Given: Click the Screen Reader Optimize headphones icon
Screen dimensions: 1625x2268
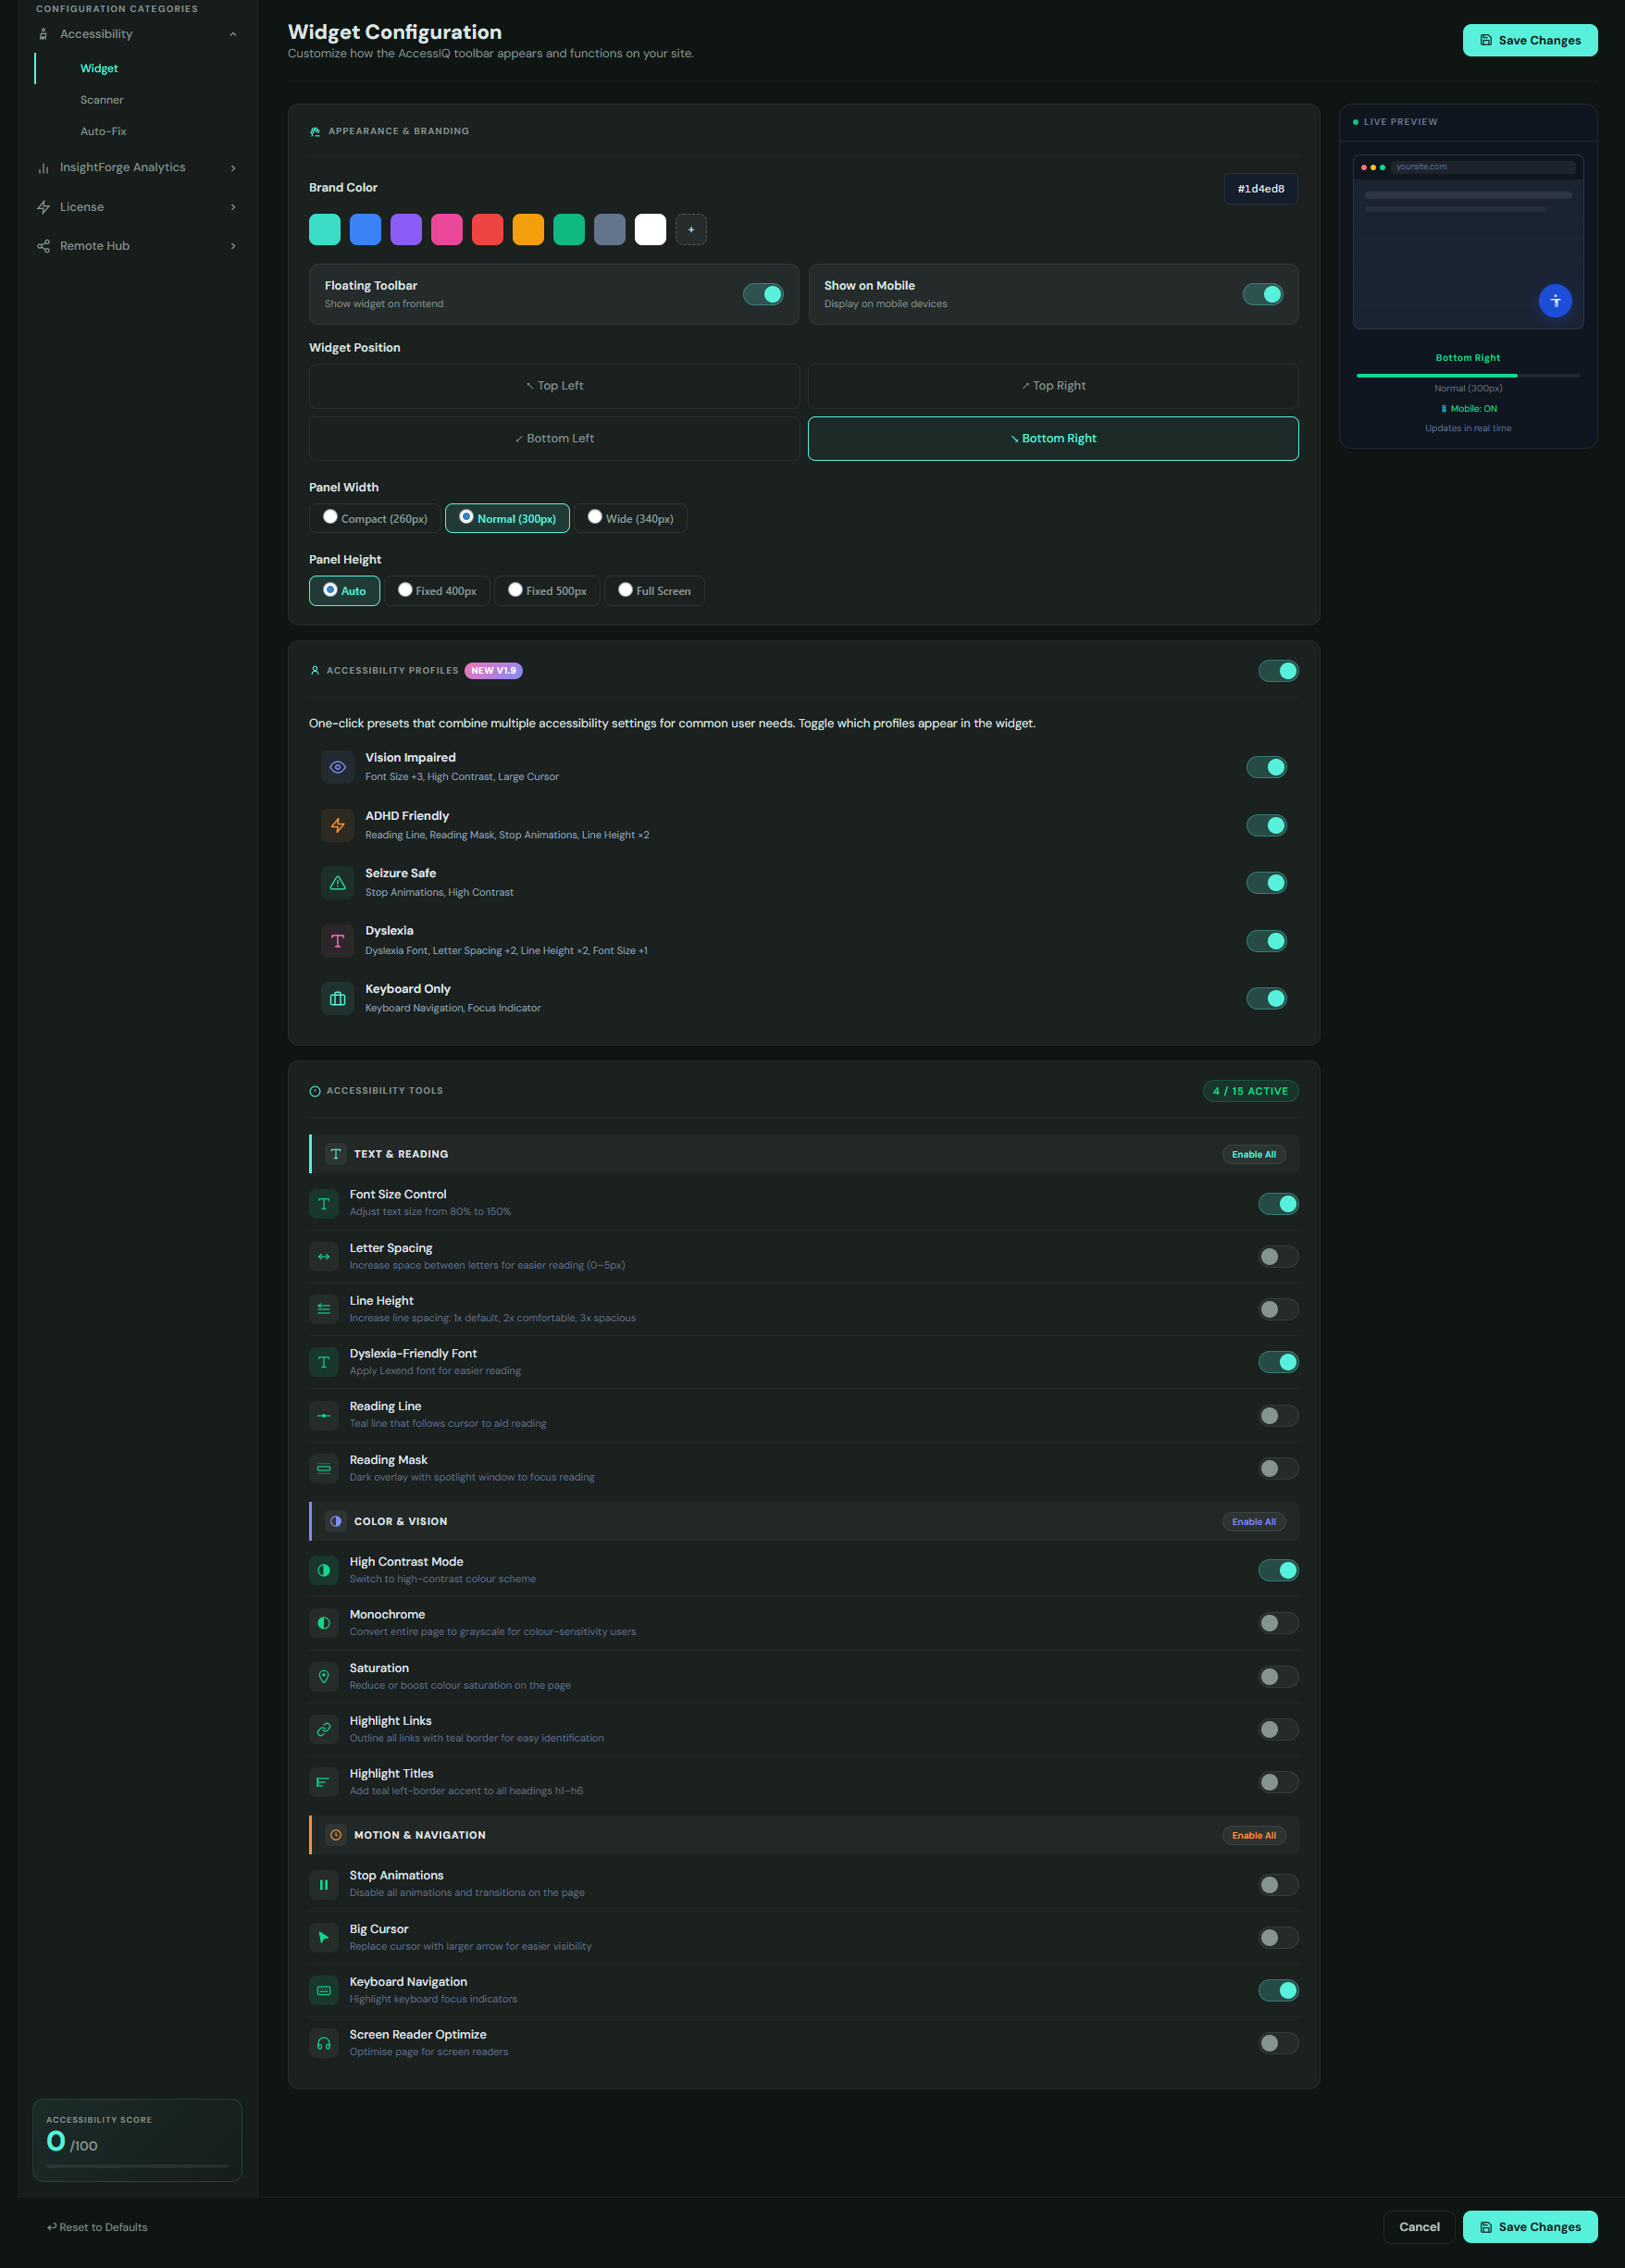Looking at the screenshot, I should 323,2043.
